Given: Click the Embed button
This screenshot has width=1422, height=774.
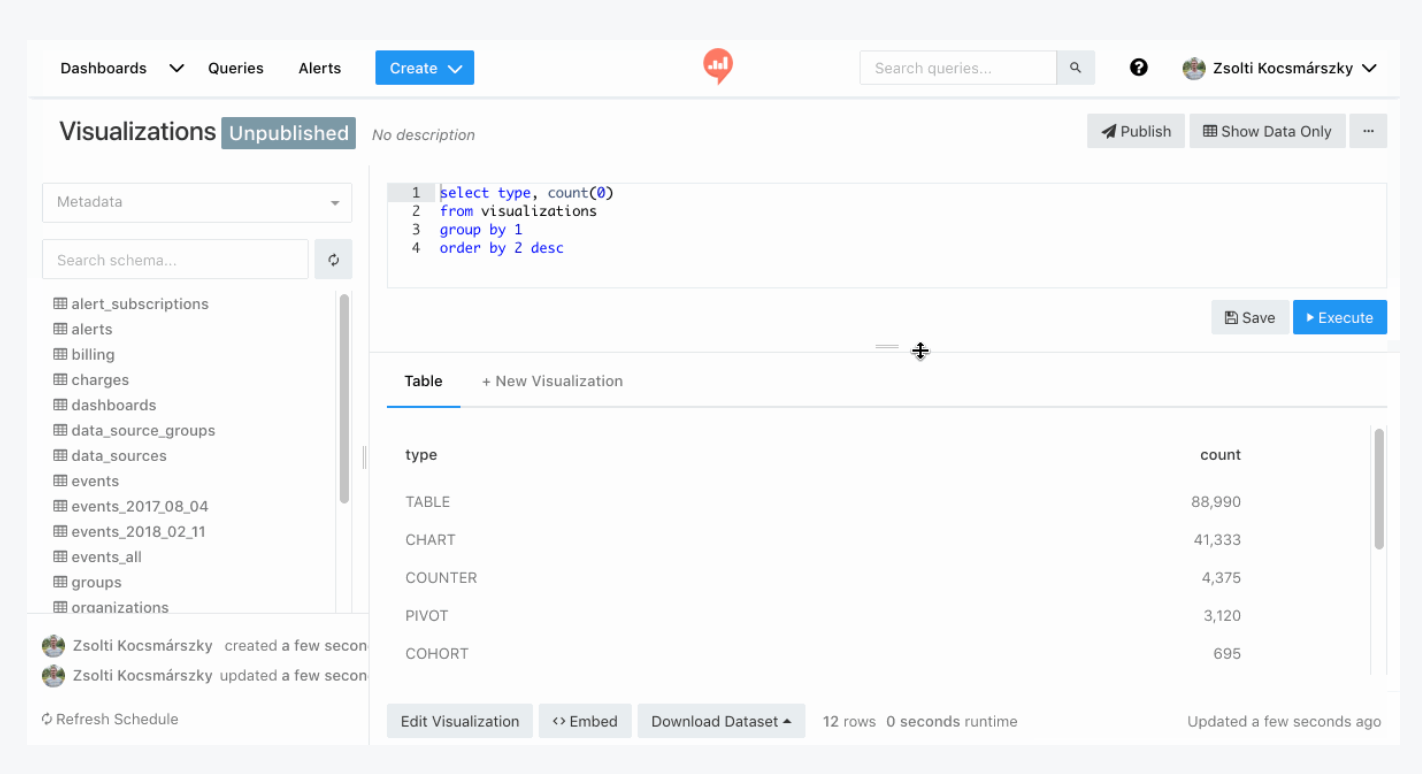Looking at the screenshot, I should (585, 721).
